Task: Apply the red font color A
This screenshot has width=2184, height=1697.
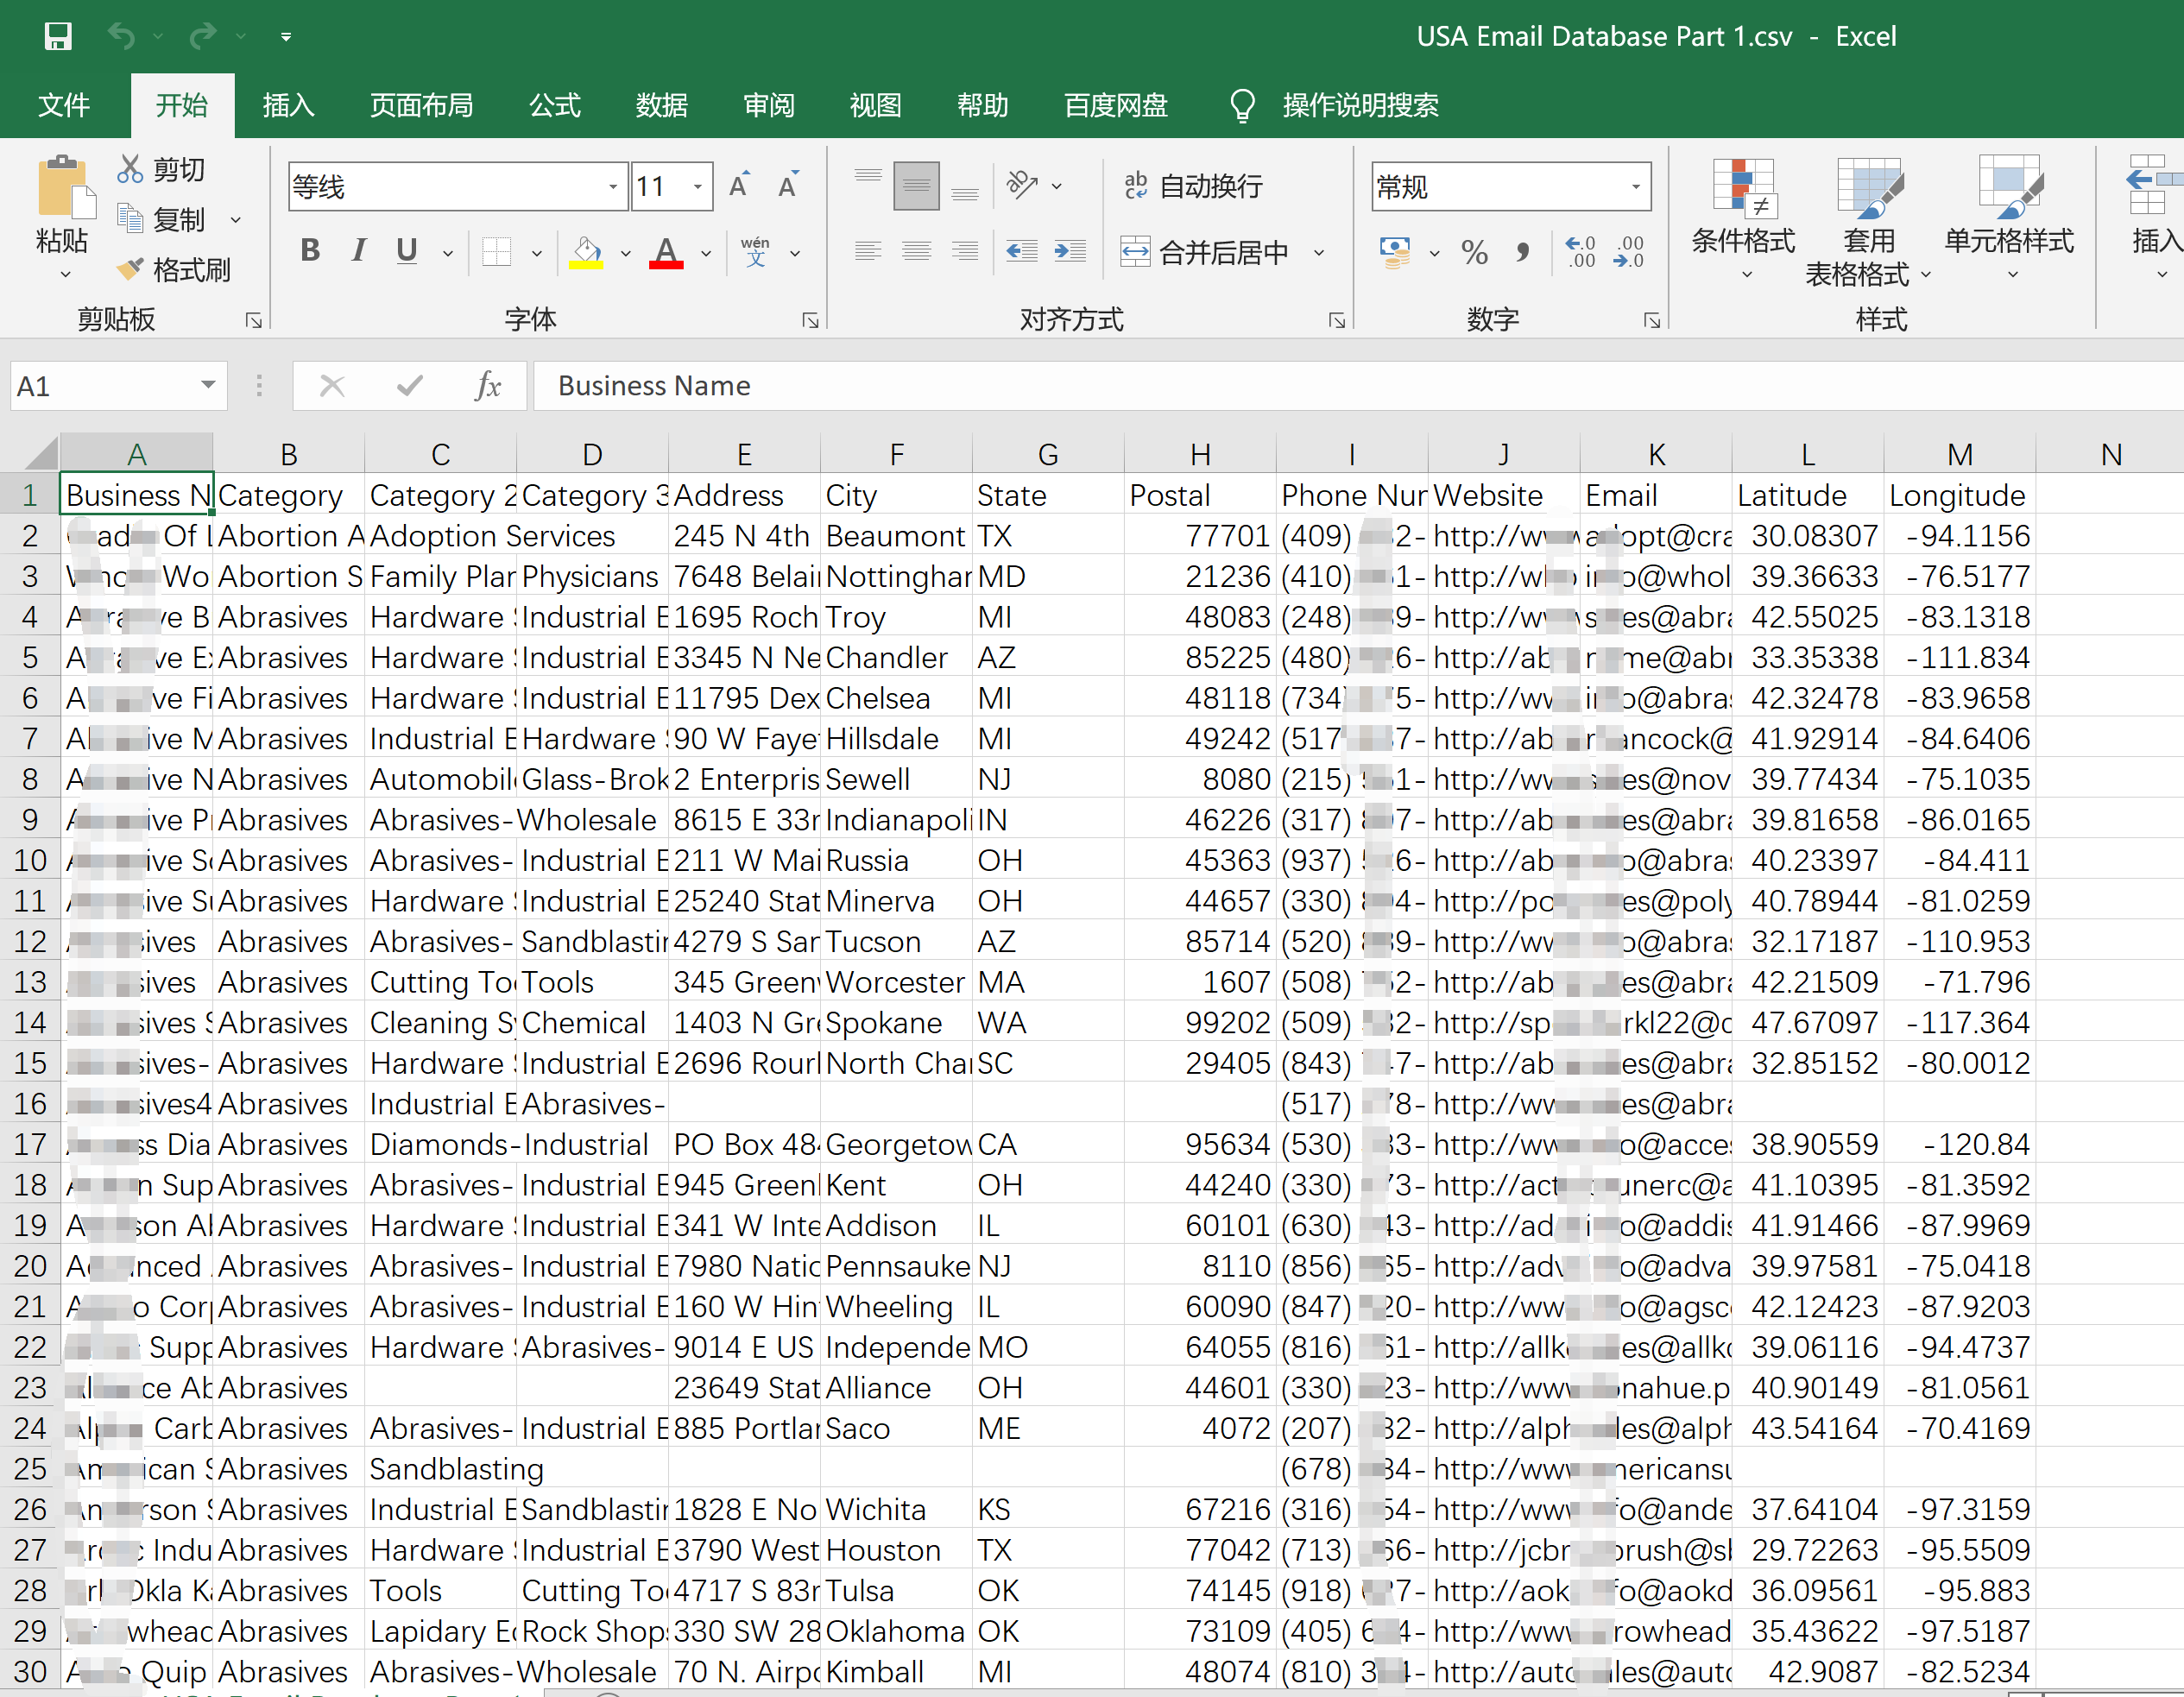Action: click(x=666, y=251)
